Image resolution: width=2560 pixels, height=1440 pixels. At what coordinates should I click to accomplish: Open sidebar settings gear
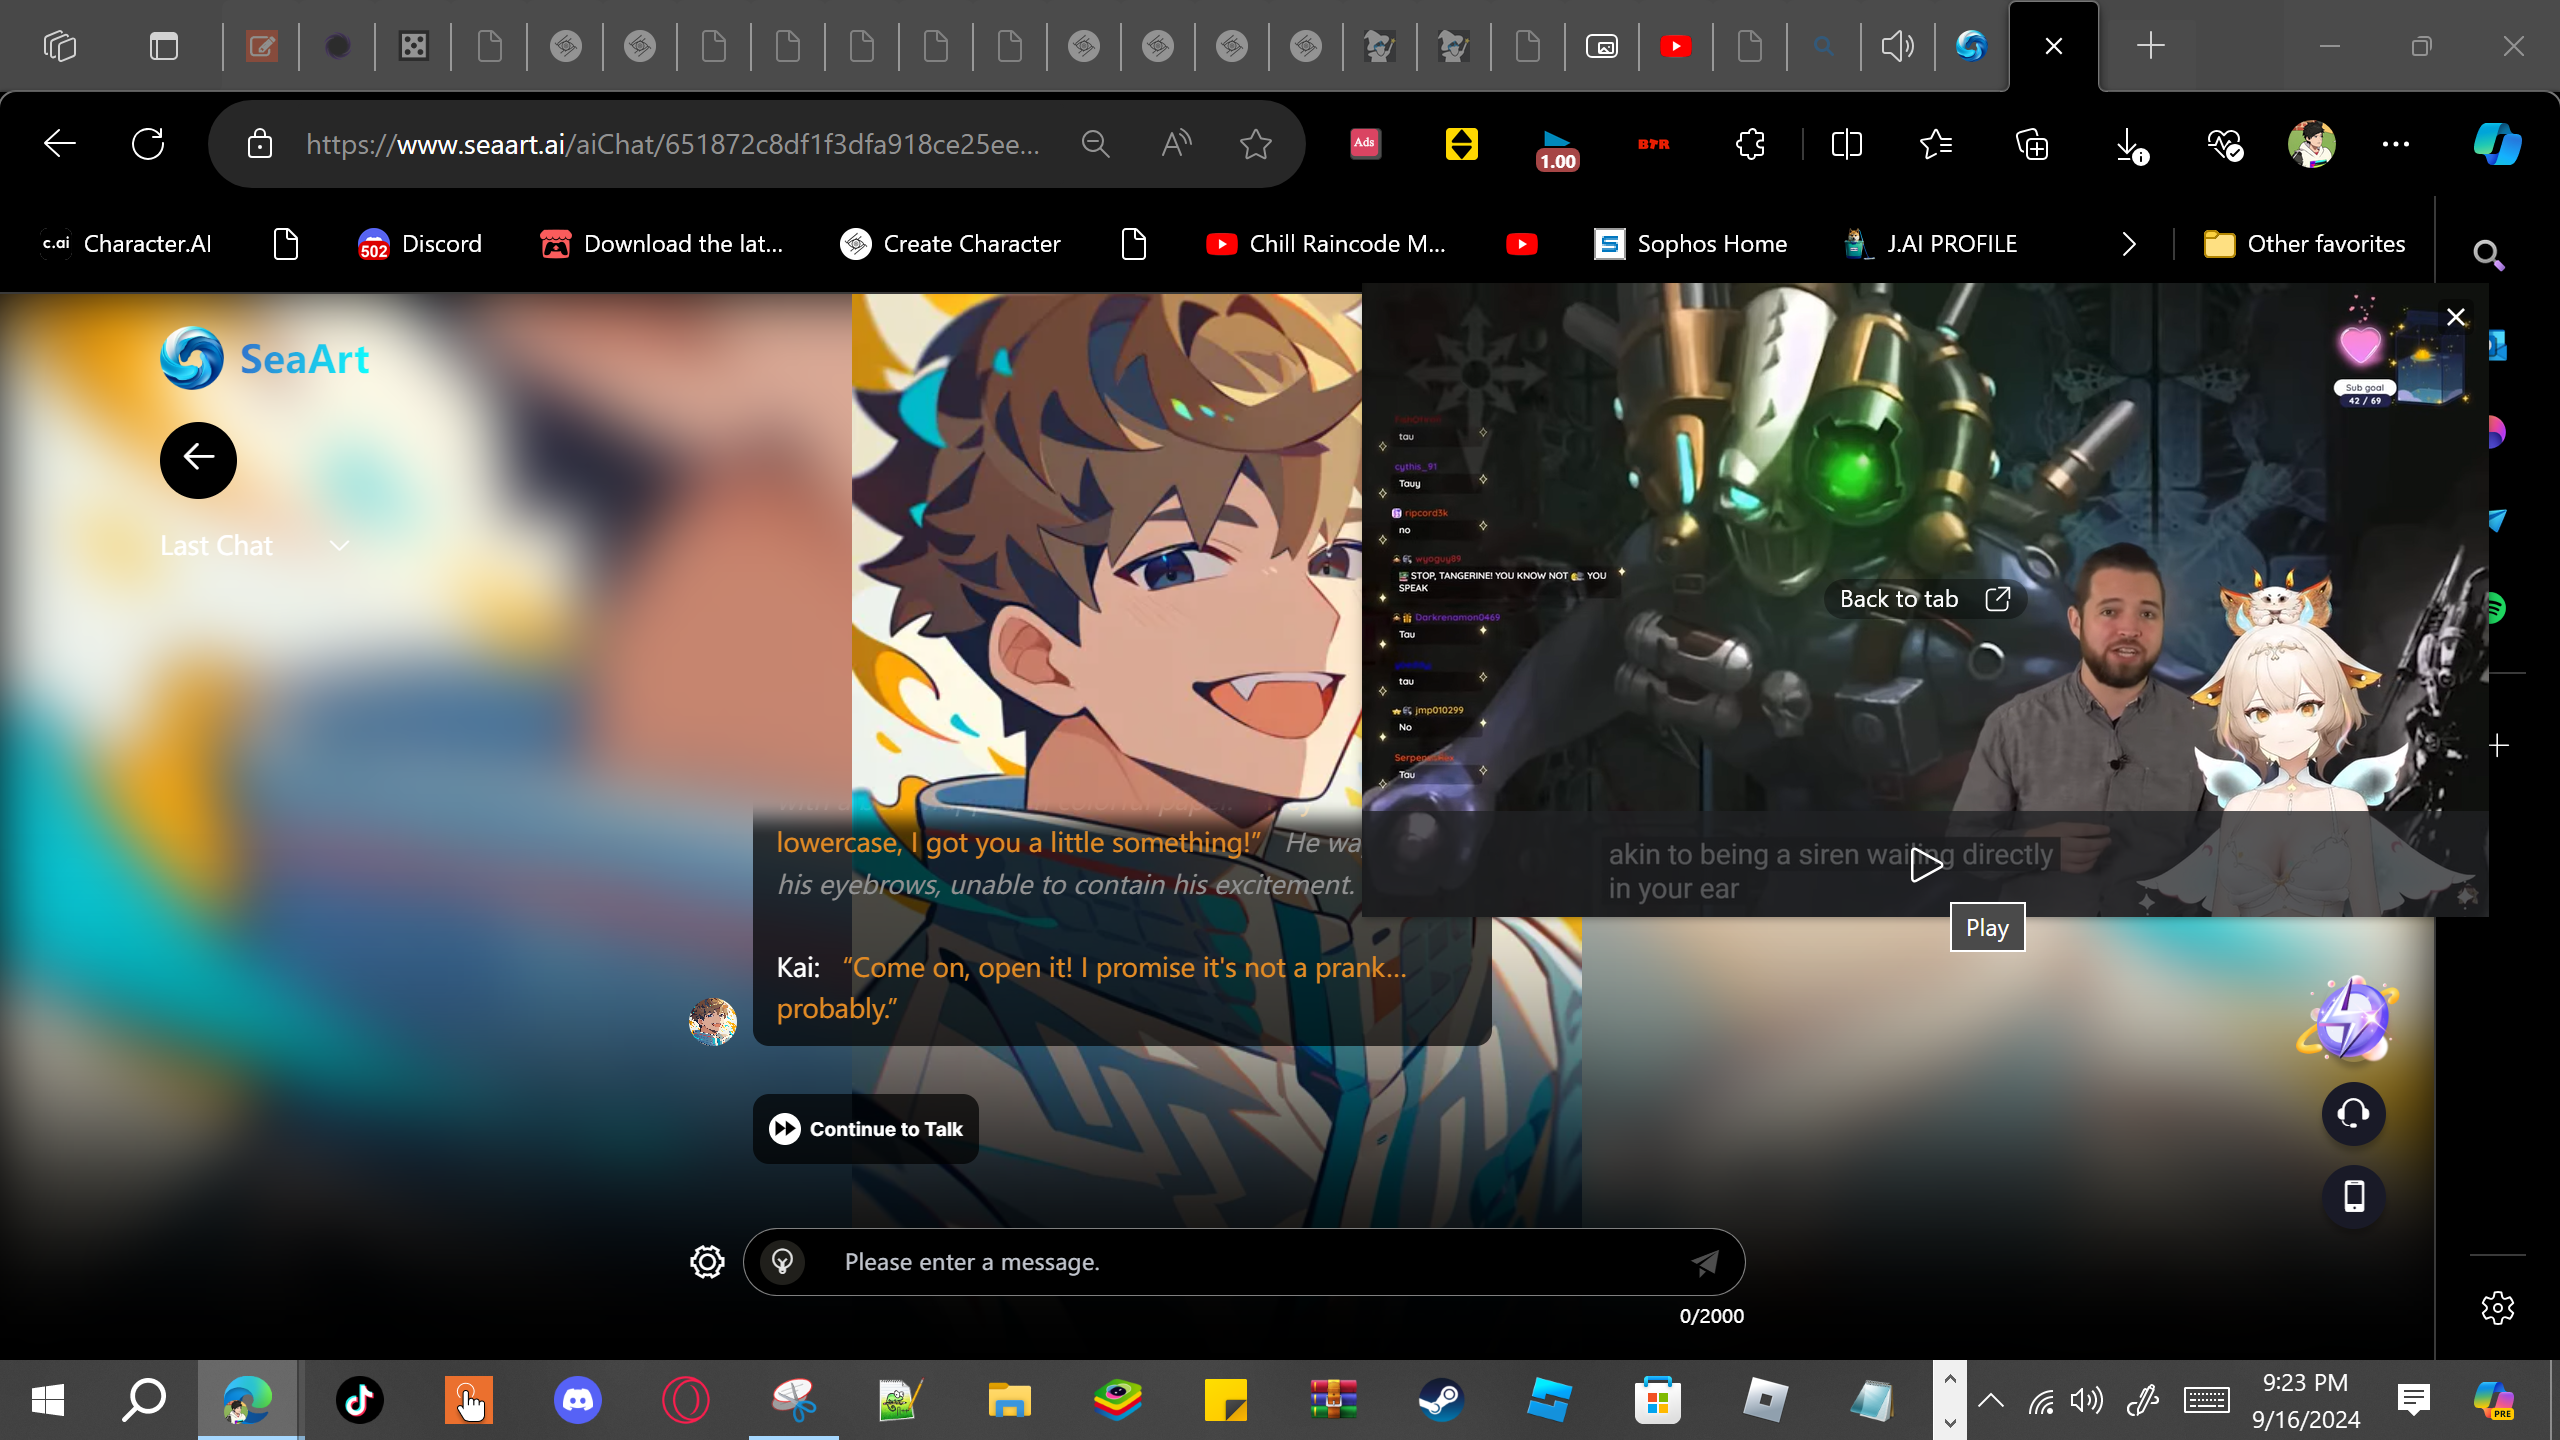click(2498, 1308)
